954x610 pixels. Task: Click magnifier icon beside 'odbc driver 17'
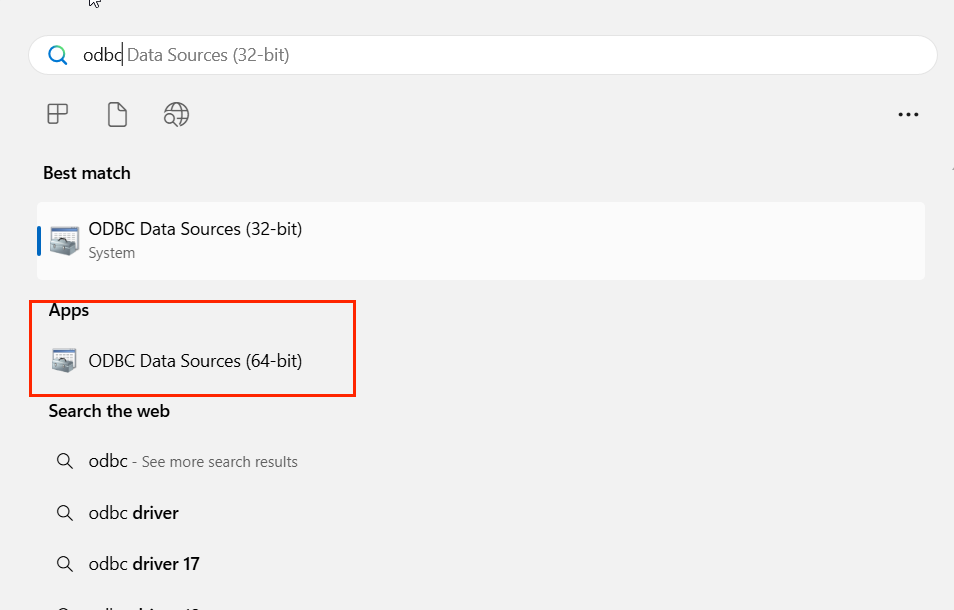64,564
